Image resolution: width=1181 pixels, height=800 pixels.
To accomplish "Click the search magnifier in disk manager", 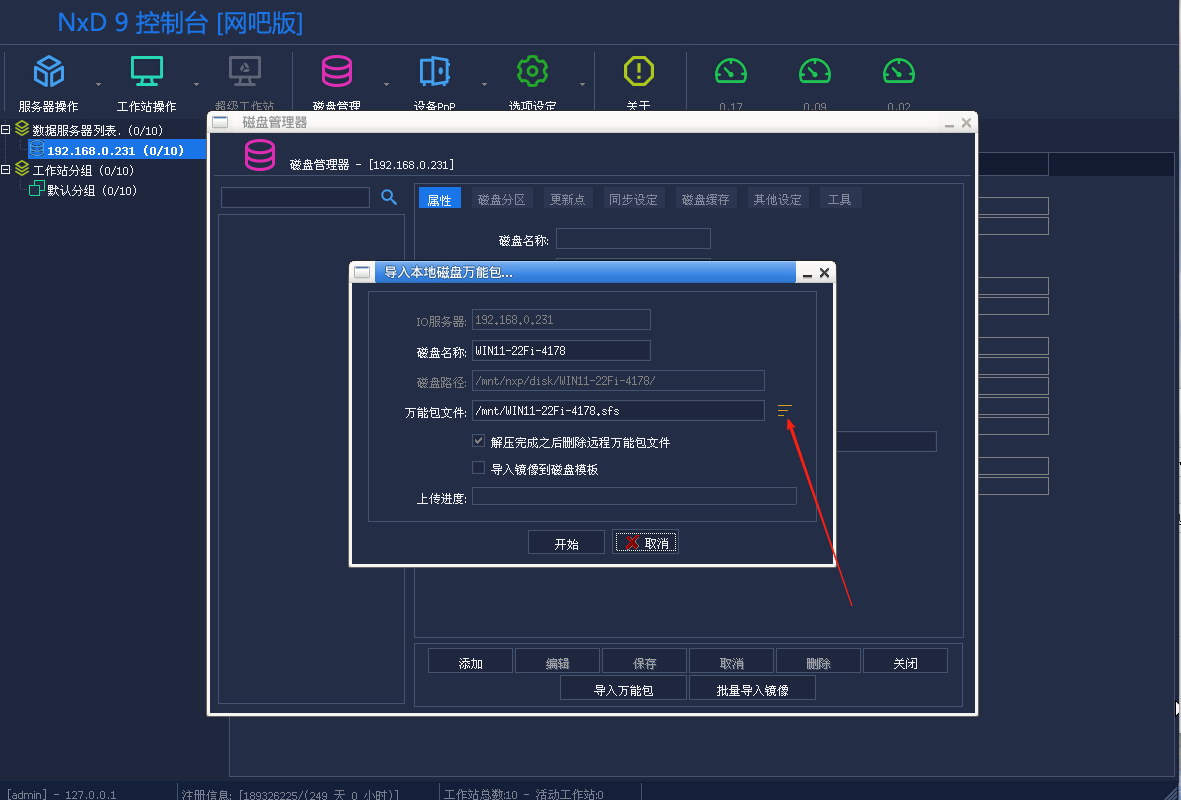I will pos(389,198).
